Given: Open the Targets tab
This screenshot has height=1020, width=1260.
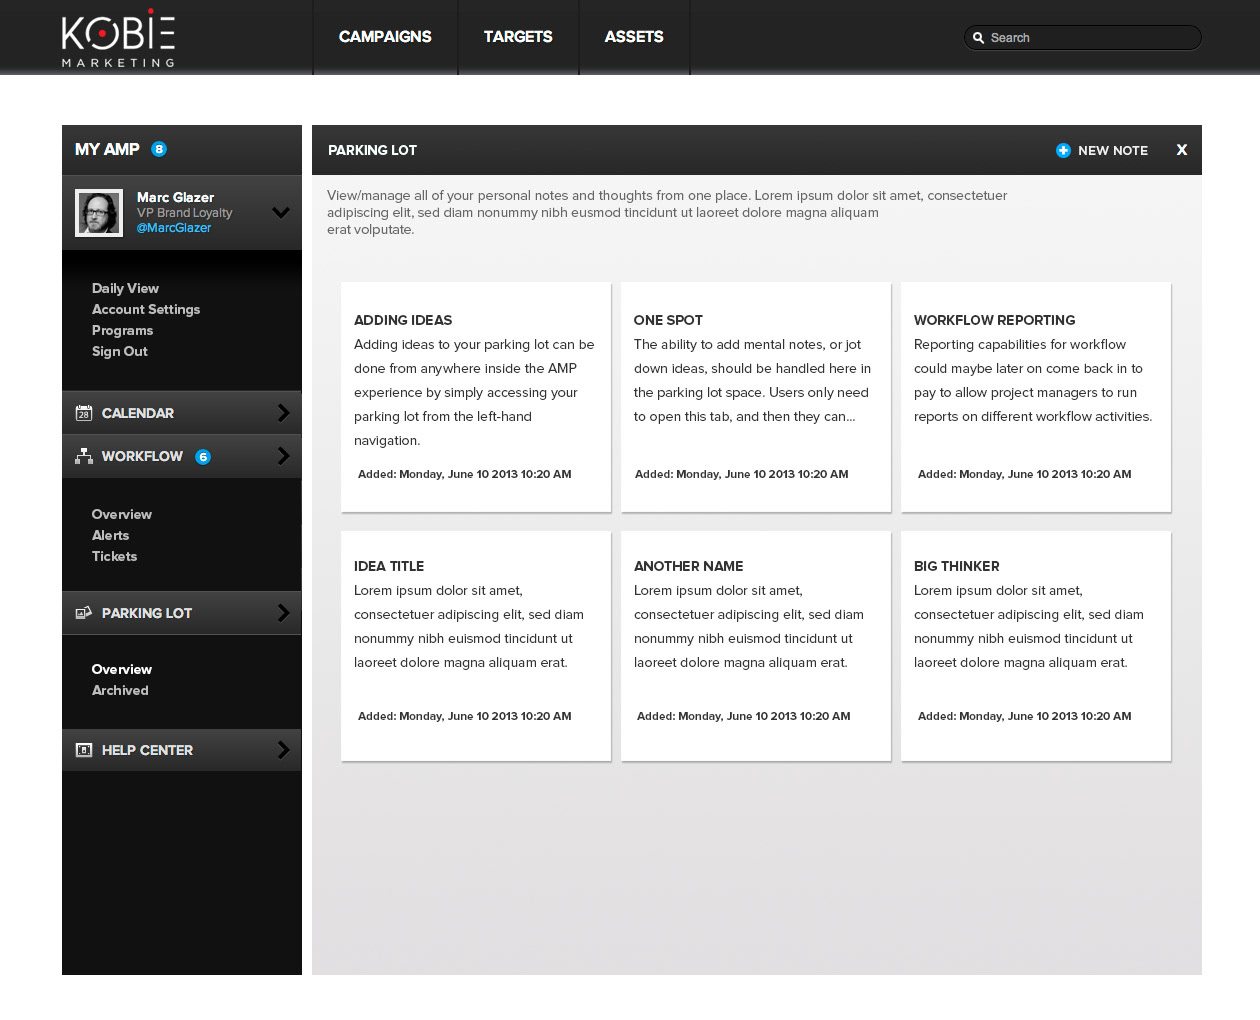Looking at the screenshot, I should pyautogui.click(x=518, y=37).
